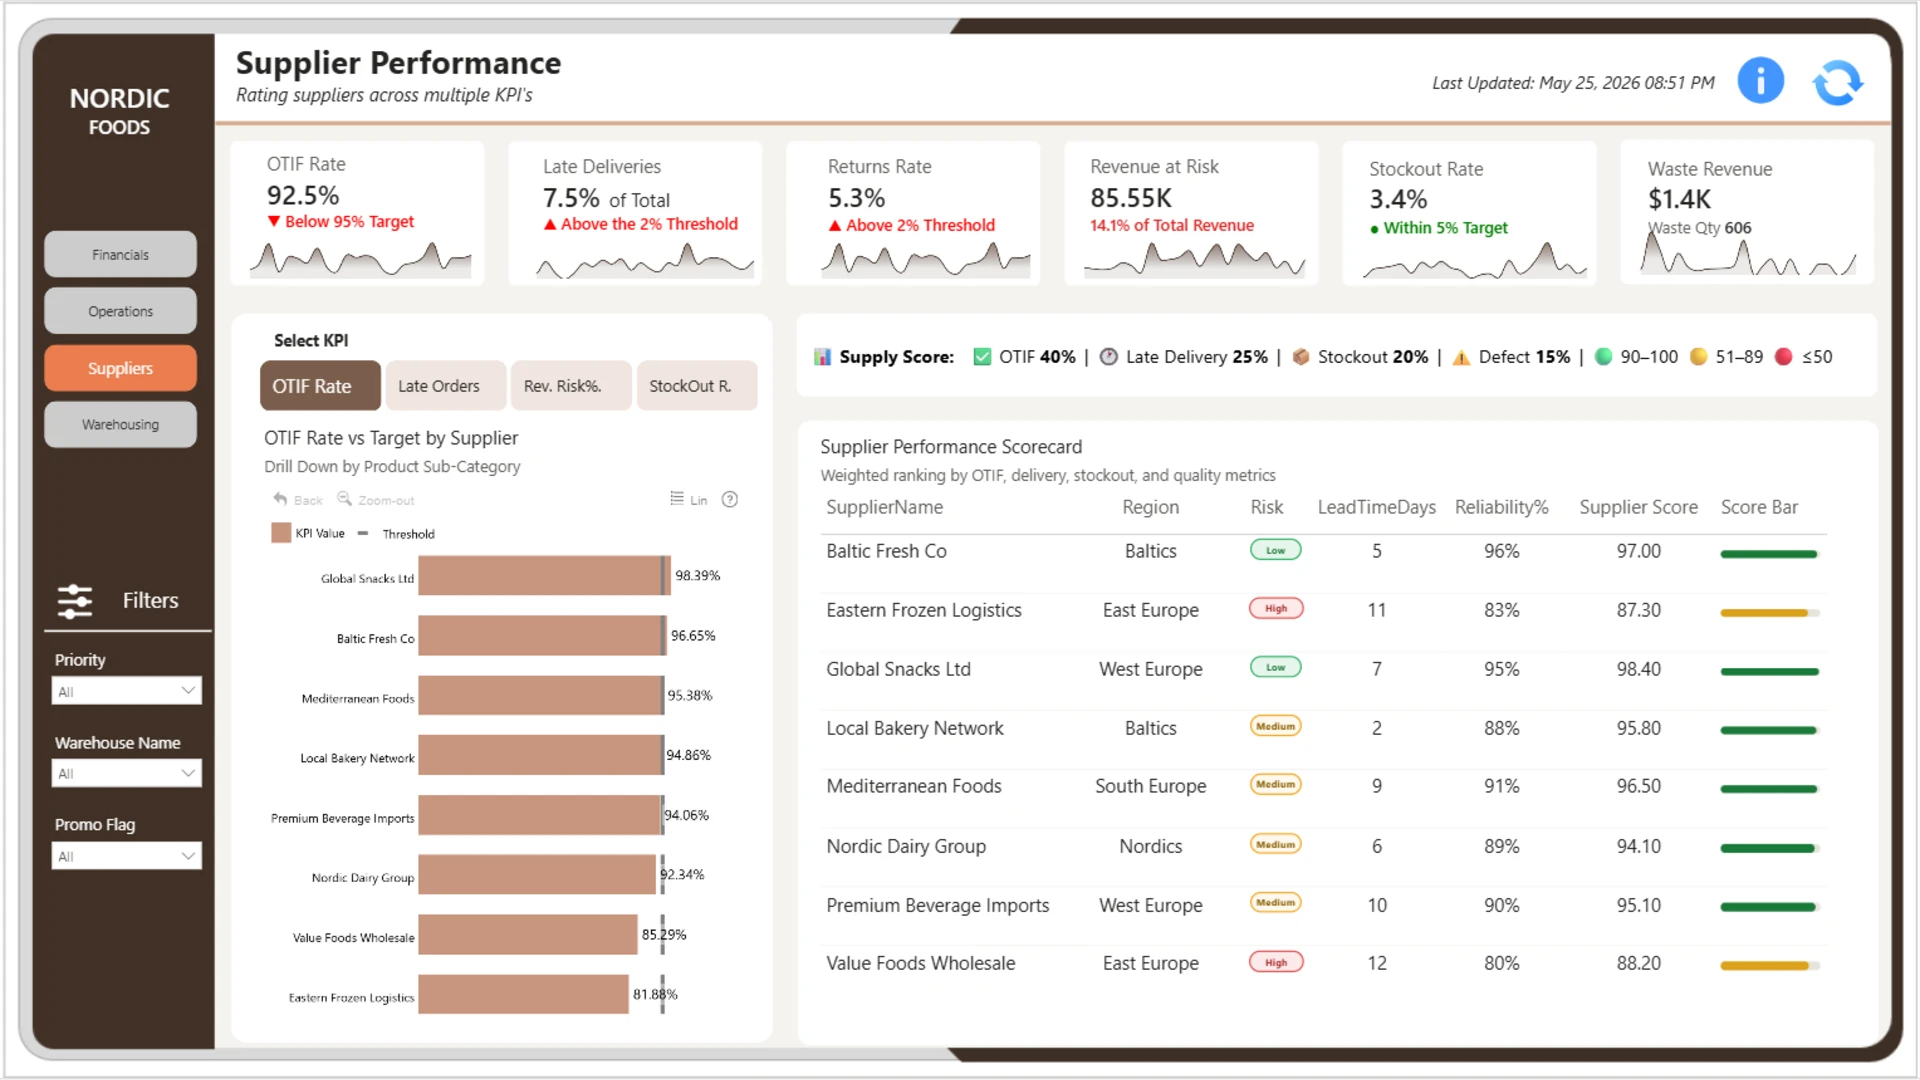
Task: Click the yellow 51–89 score legend dot
Action: (x=1698, y=357)
